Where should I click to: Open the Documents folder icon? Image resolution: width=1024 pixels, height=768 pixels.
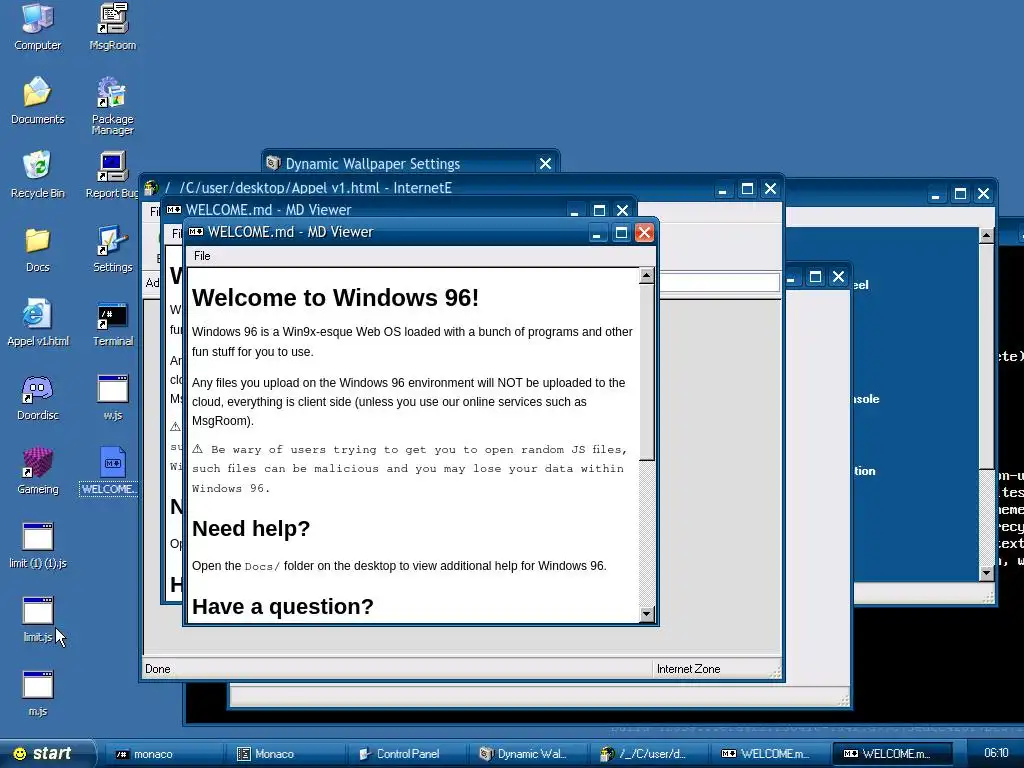(37, 100)
